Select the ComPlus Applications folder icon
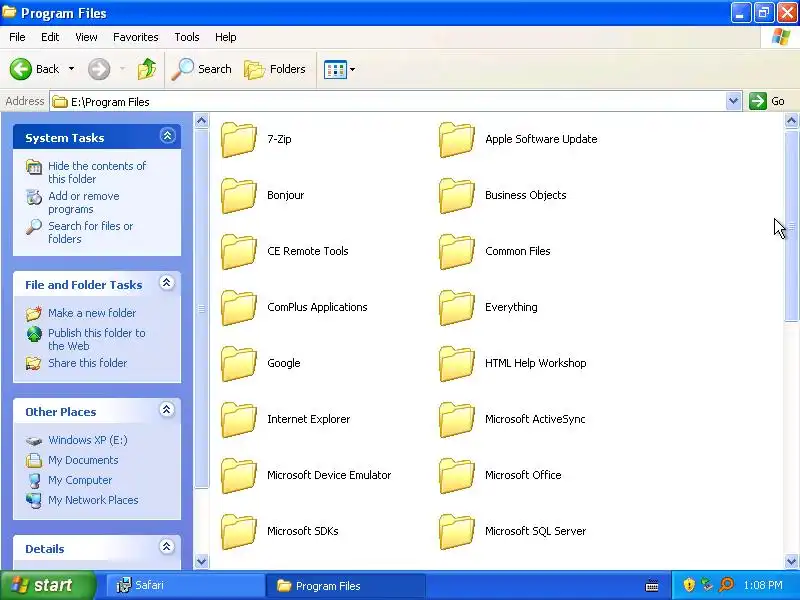 point(239,308)
